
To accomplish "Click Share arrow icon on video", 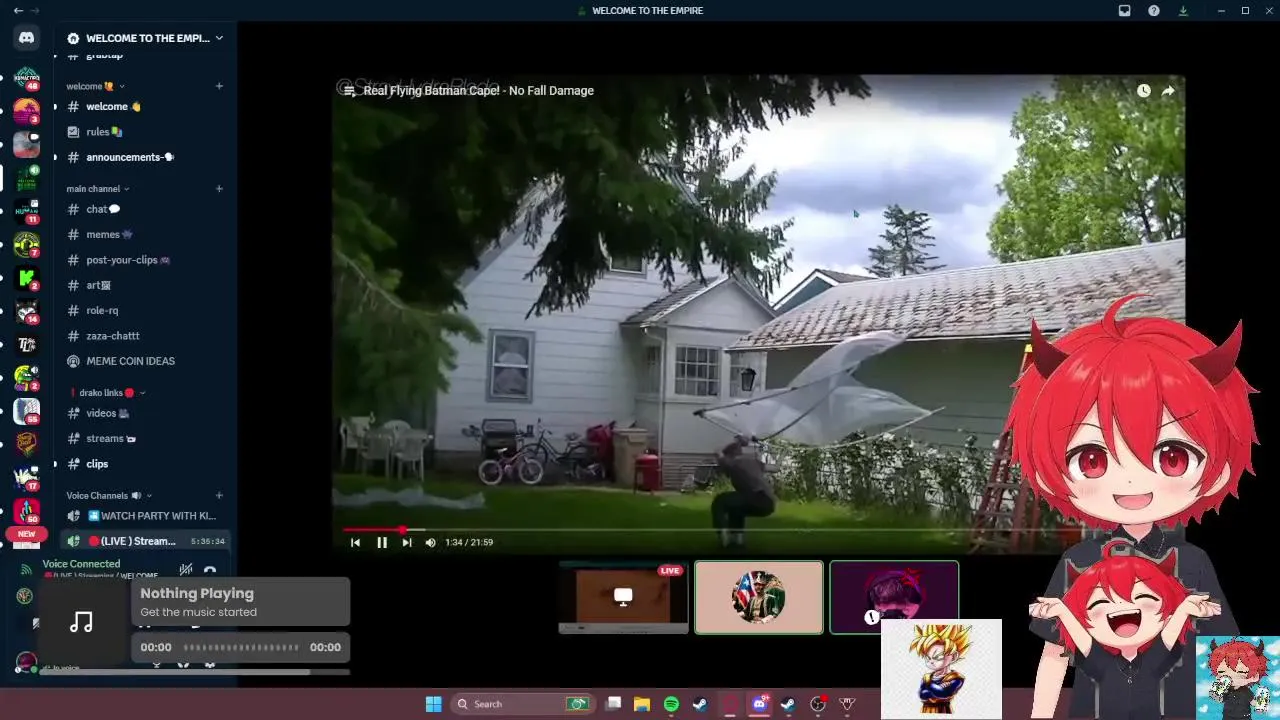I will [1168, 90].
